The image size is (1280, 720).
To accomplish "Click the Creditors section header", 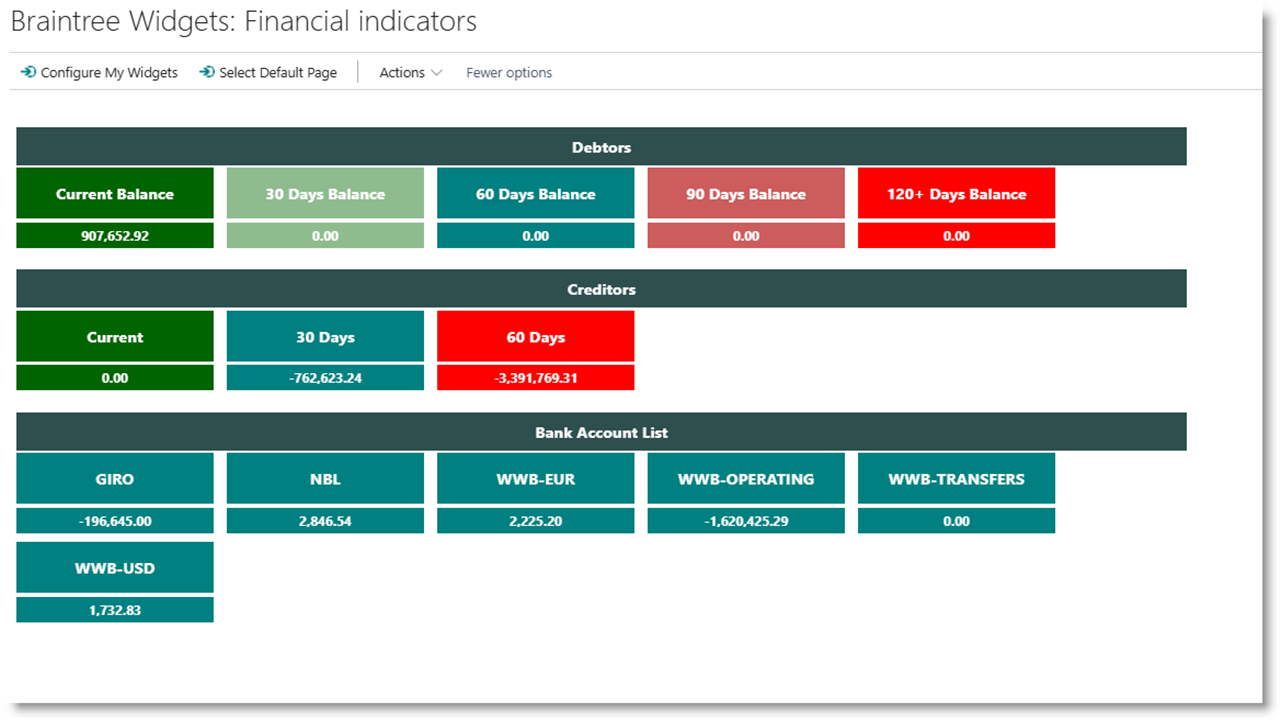I will pyautogui.click(x=601, y=289).
